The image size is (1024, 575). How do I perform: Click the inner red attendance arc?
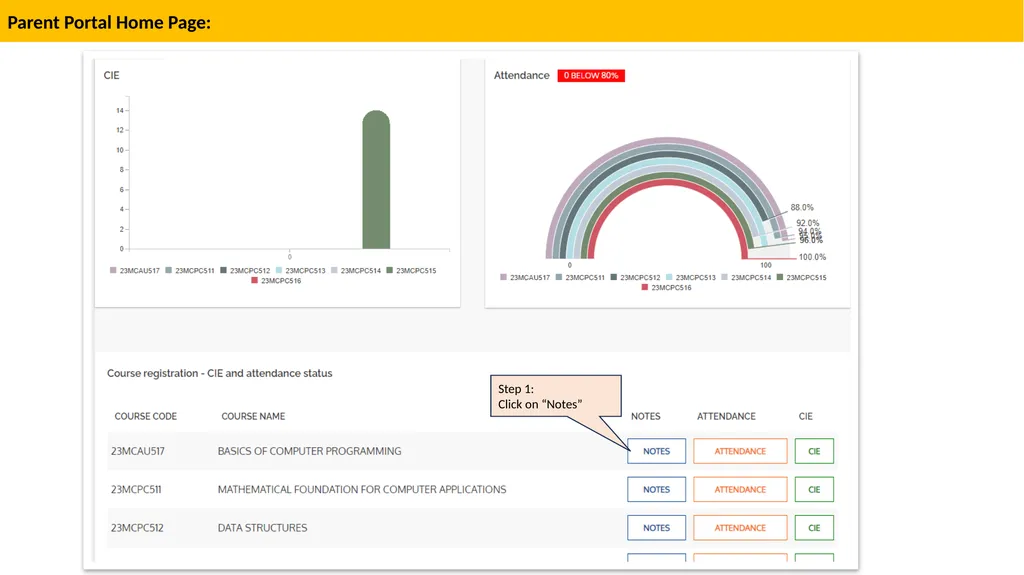coord(667,184)
